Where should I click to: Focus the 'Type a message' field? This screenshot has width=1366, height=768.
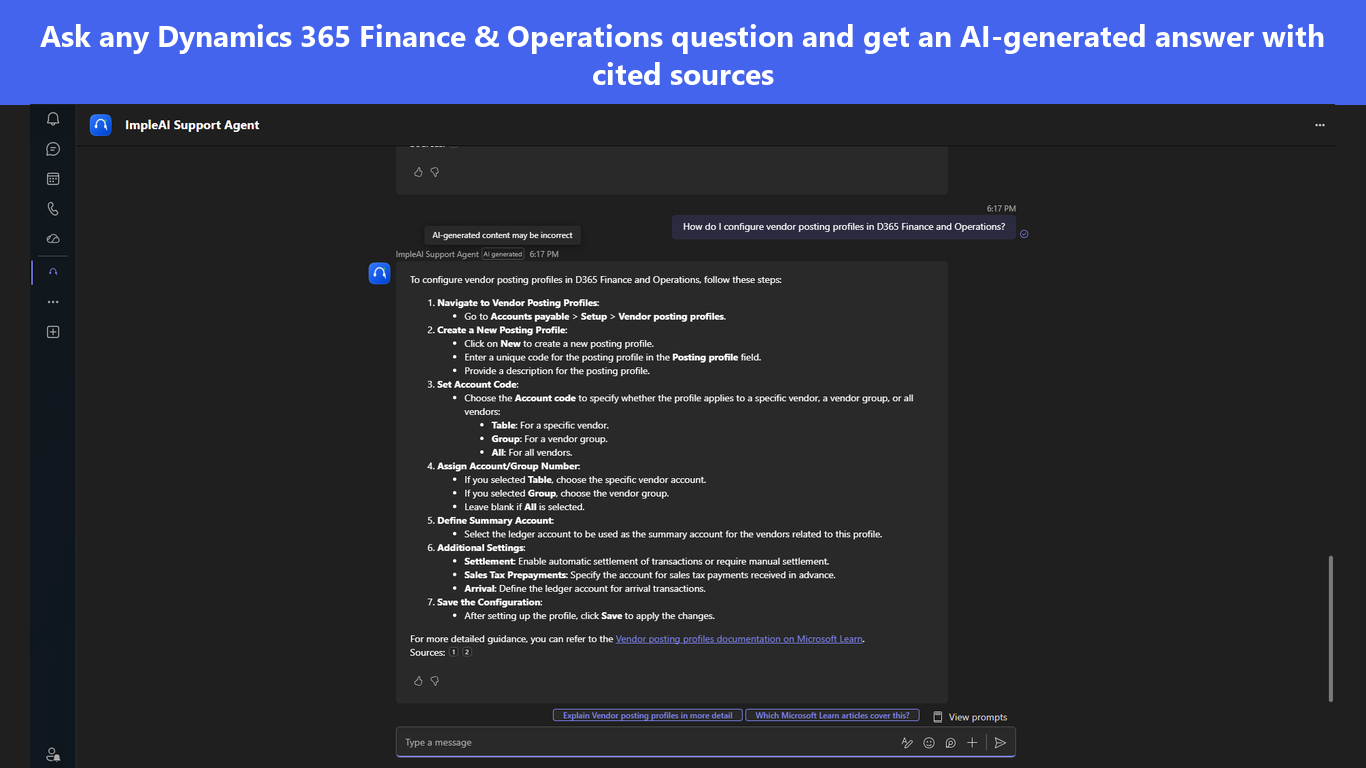[648, 743]
